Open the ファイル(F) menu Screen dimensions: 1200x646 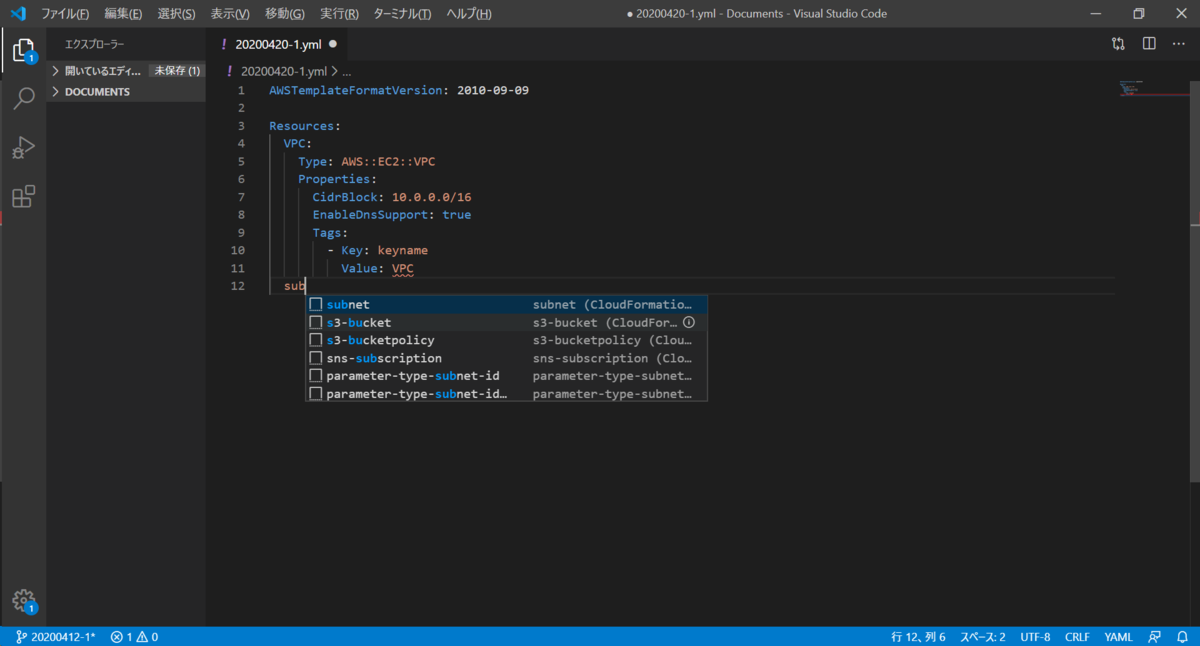65,14
